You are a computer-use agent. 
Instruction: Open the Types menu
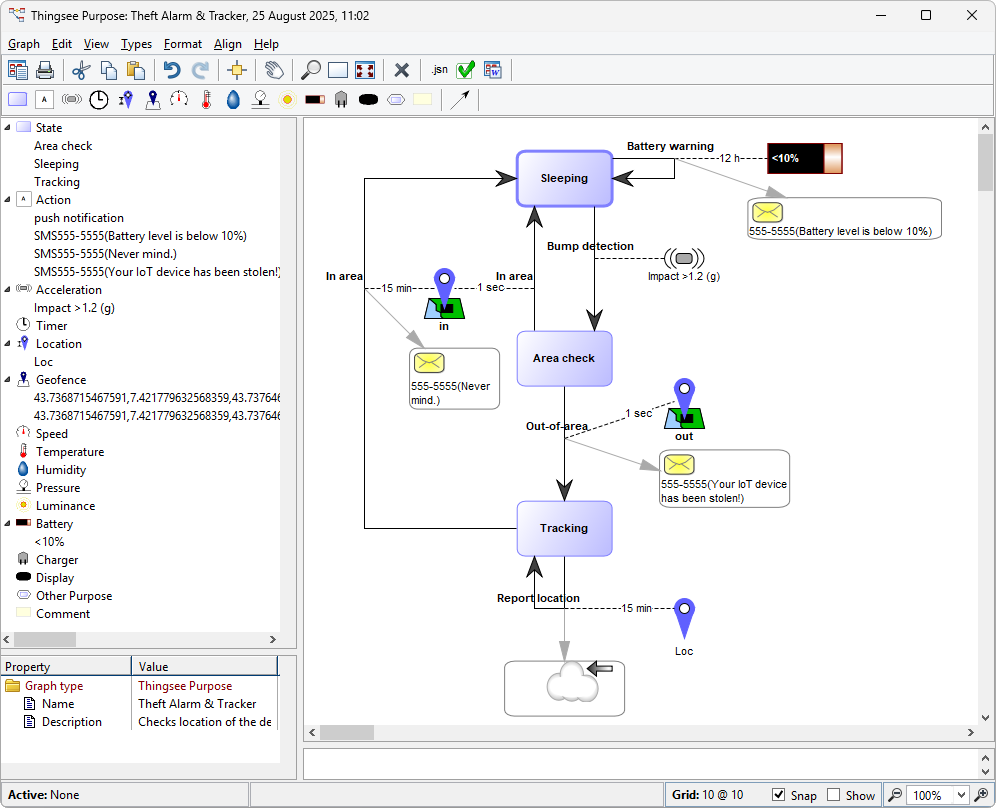136,44
